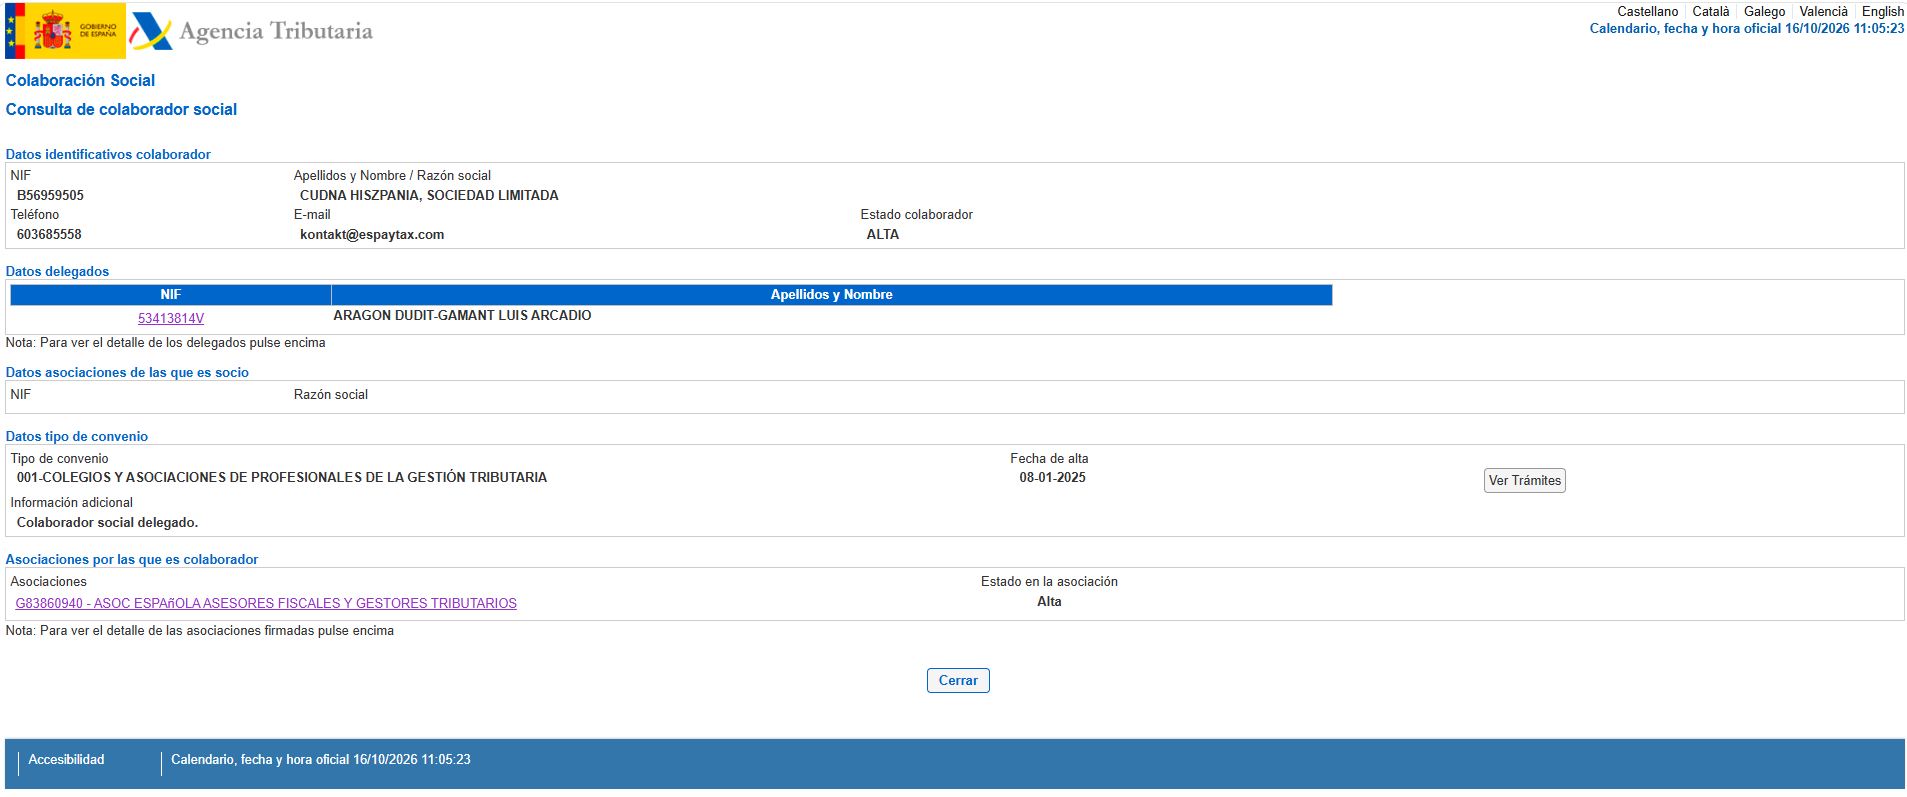Open the Accesibilidad footer link
This screenshot has height=797, width=1907.
66,760
